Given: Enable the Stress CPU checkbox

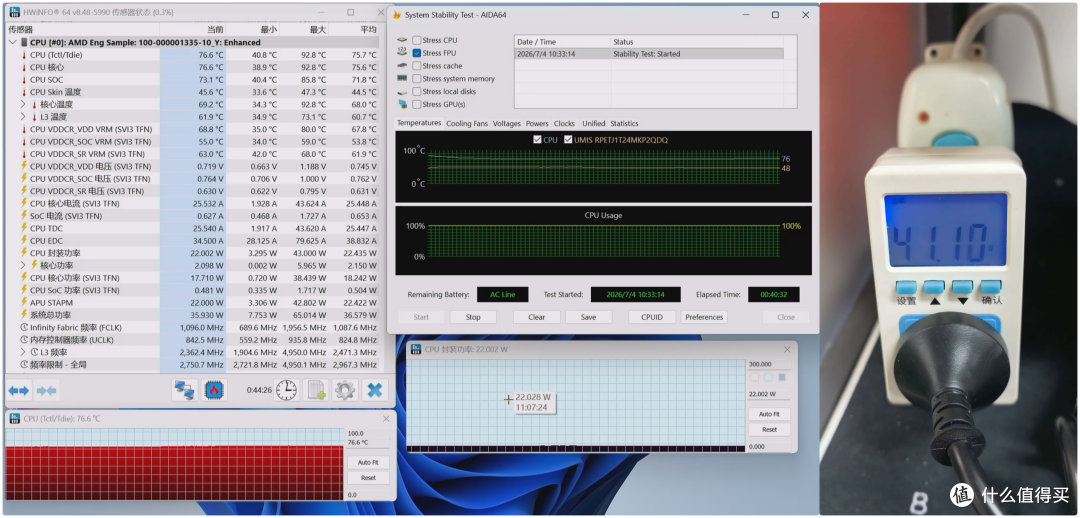Looking at the screenshot, I should pyautogui.click(x=417, y=41).
